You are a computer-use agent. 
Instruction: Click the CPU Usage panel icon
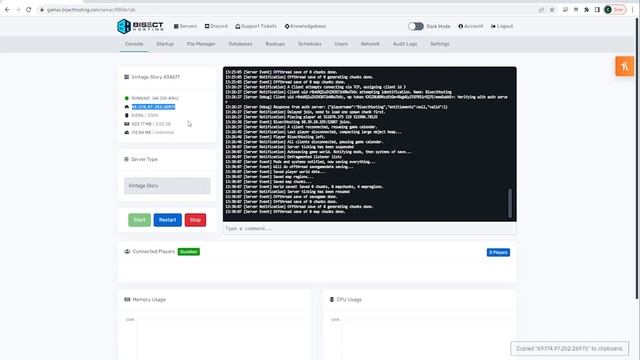331,300
